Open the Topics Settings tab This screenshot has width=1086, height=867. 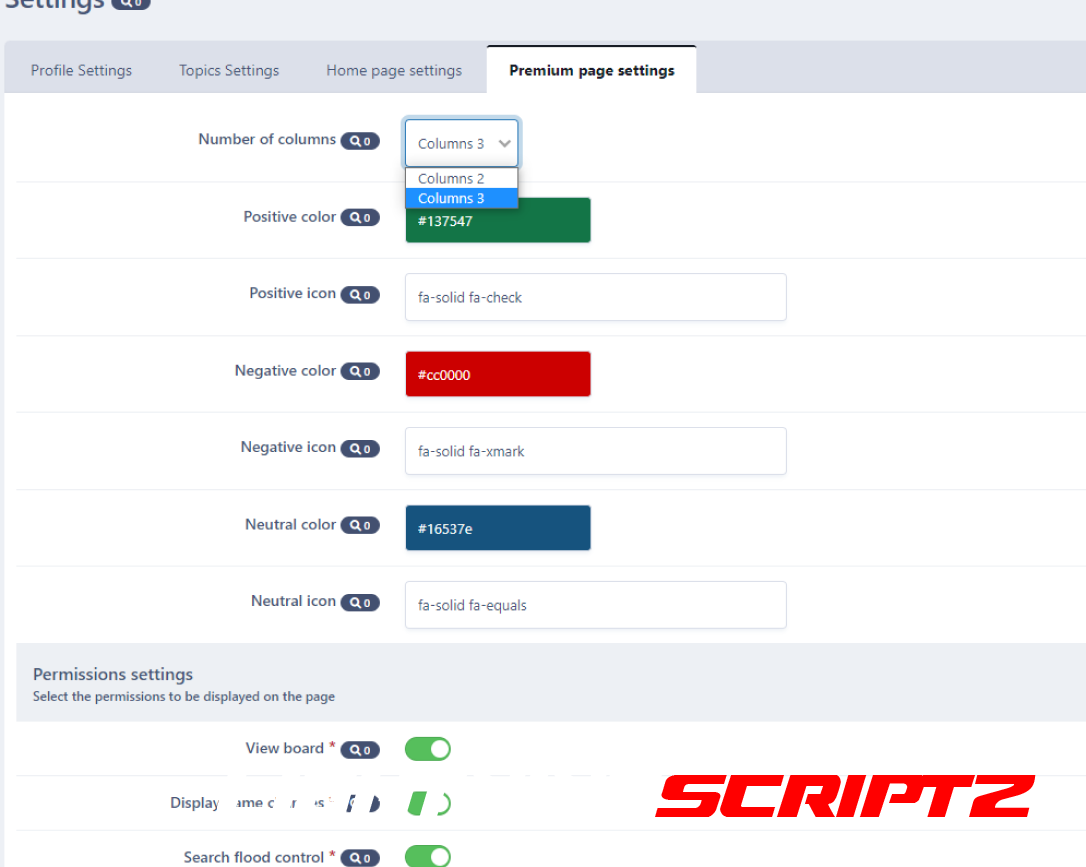pyautogui.click(x=229, y=70)
